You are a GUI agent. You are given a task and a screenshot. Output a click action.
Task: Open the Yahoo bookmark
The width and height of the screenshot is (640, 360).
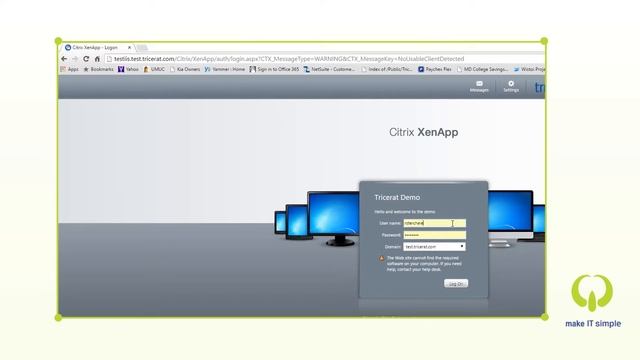pyautogui.click(x=128, y=69)
